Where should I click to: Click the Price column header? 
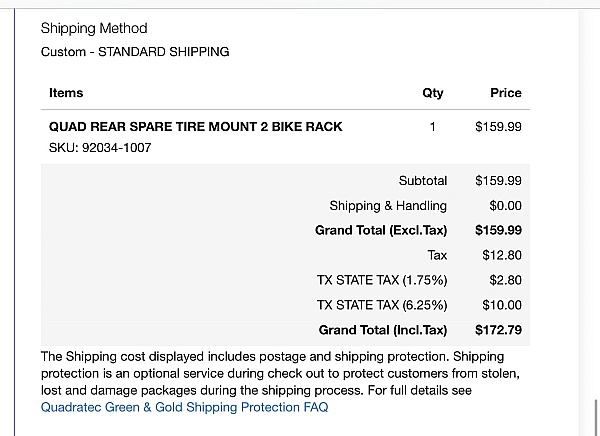(505, 93)
